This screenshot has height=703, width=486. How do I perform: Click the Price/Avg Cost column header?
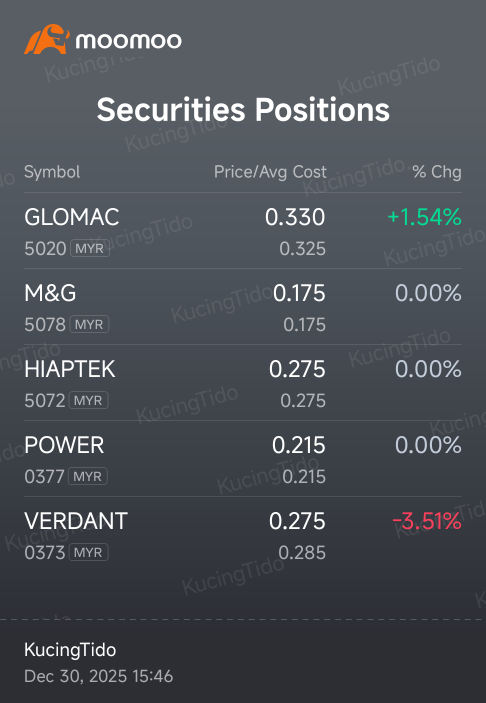[270, 172]
